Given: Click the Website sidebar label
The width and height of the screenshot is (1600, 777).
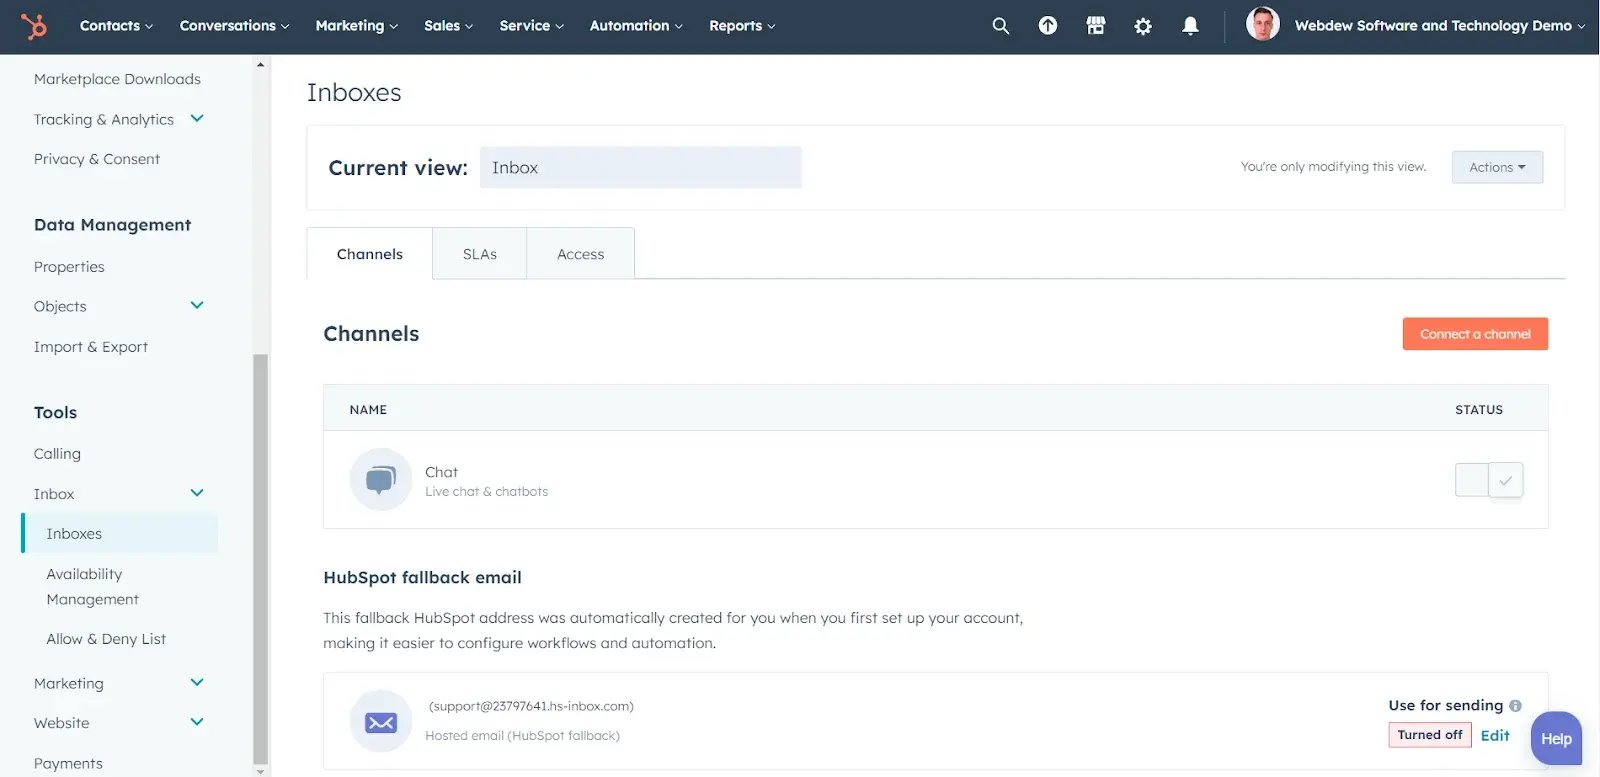Looking at the screenshot, I should (x=62, y=723).
